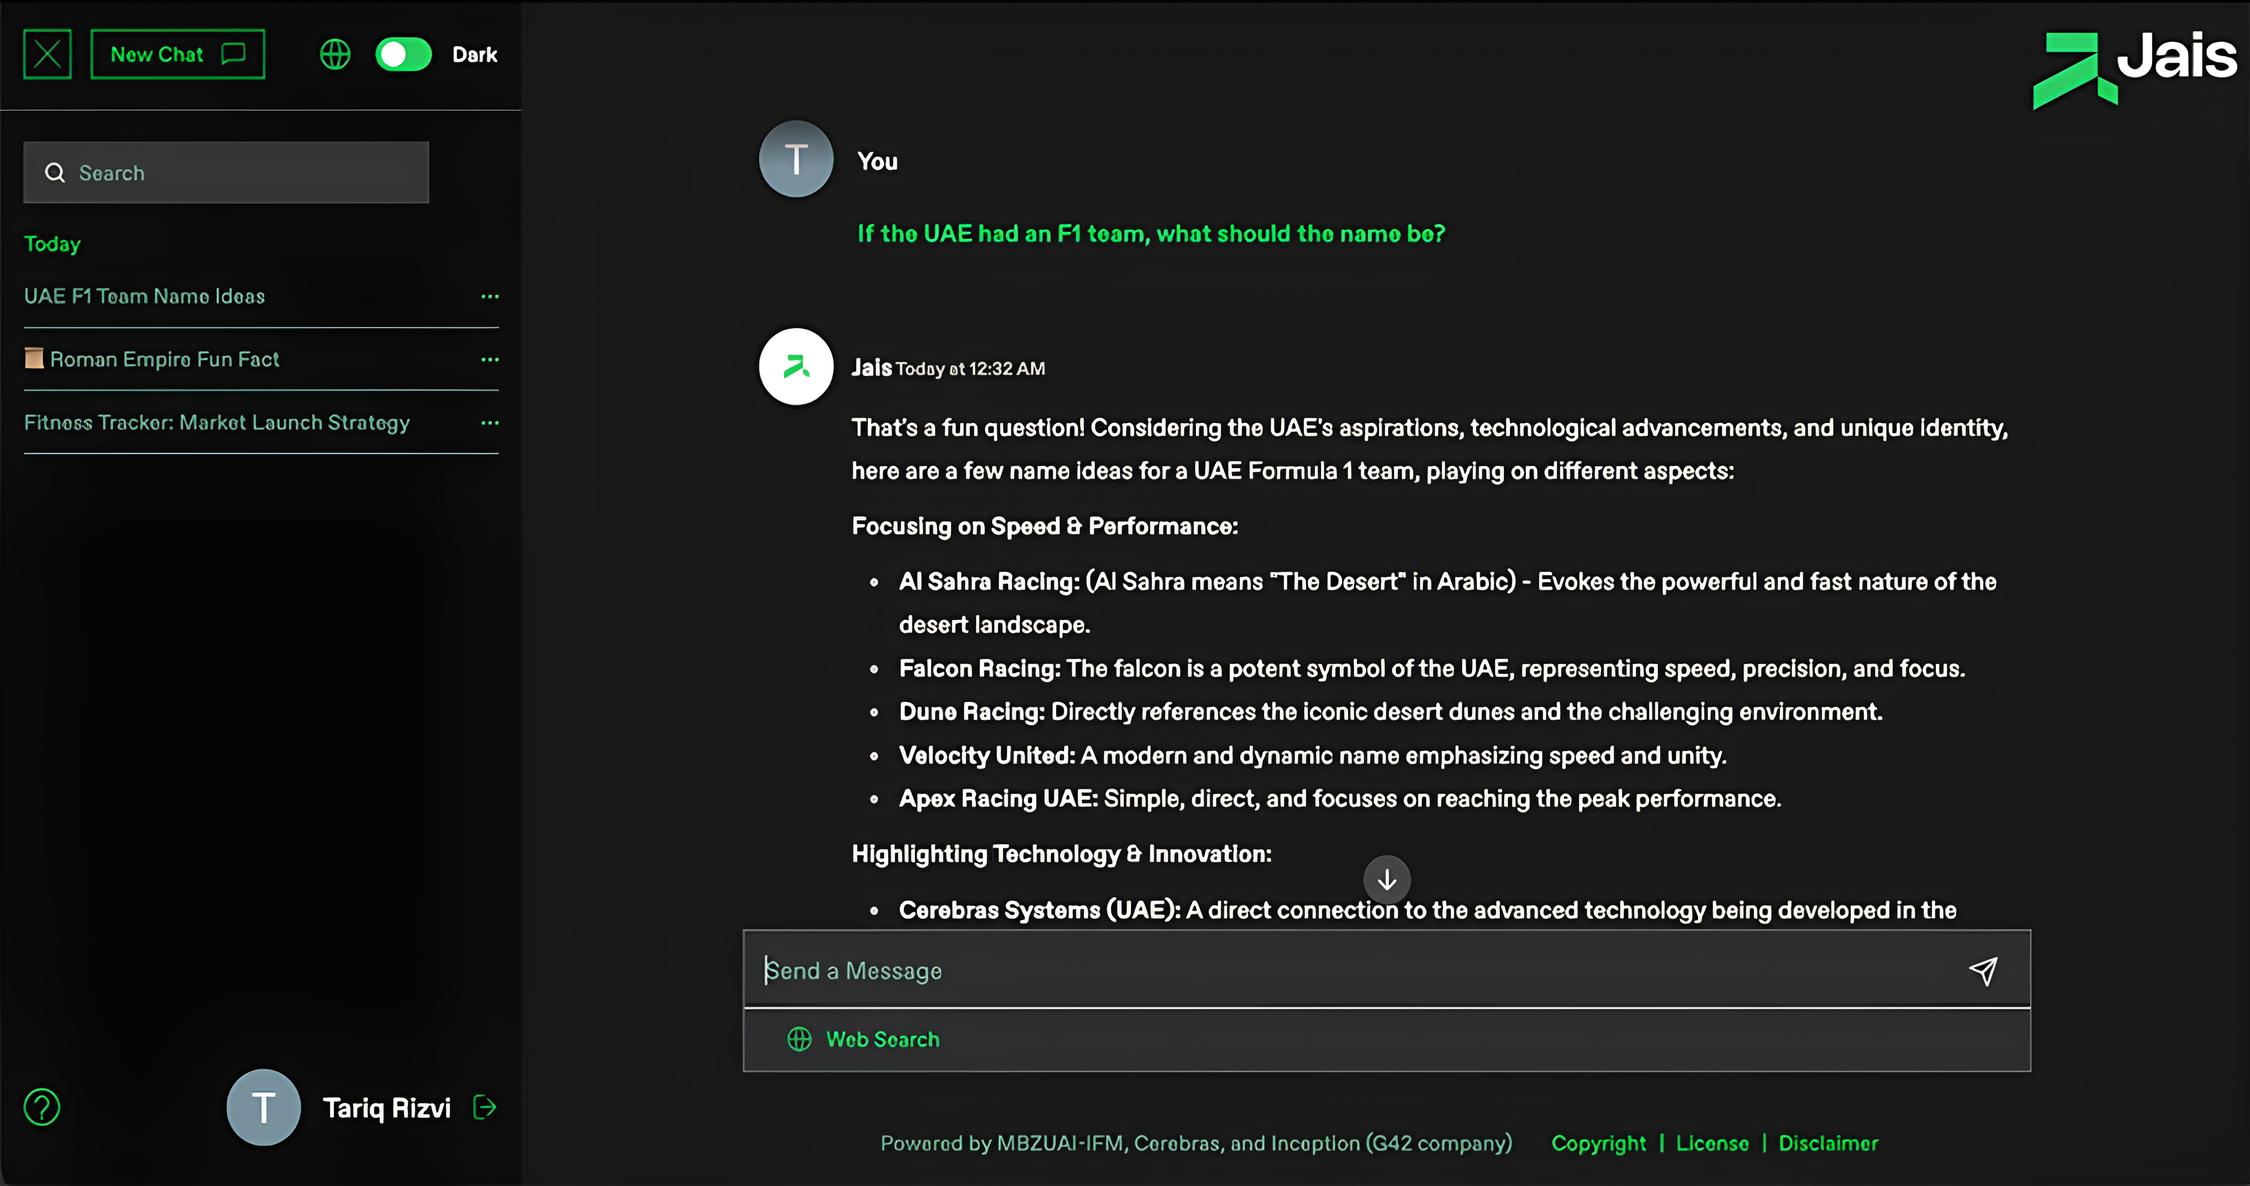
Task: Click the send message arrow icon
Action: click(1983, 970)
